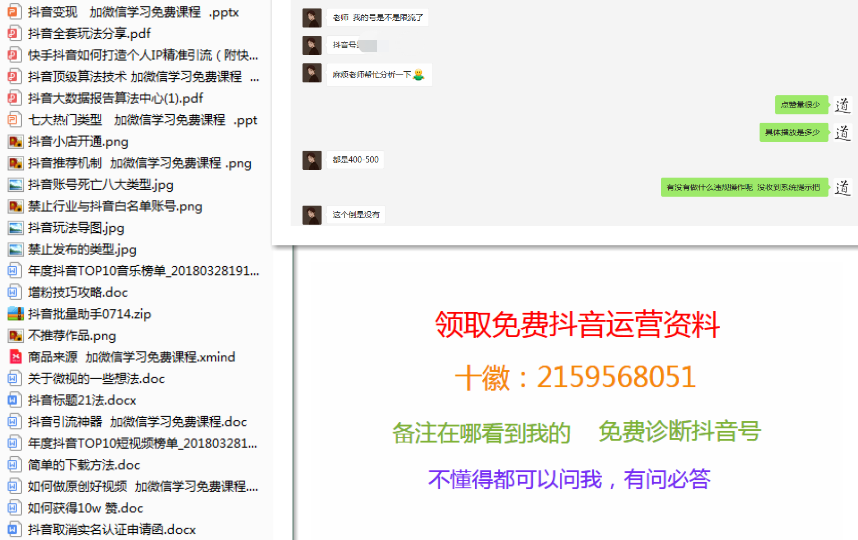Screen dimensions: 858x540
Task: Click the green chat bubble 点赞量很少
Action: point(802,105)
